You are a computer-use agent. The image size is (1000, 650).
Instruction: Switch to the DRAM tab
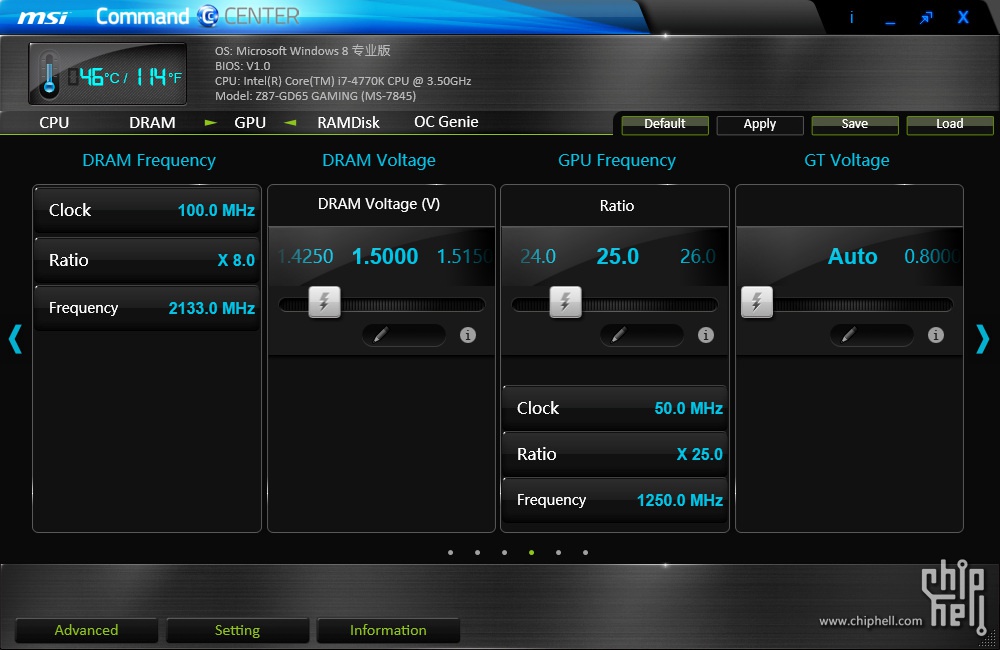tap(152, 122)
